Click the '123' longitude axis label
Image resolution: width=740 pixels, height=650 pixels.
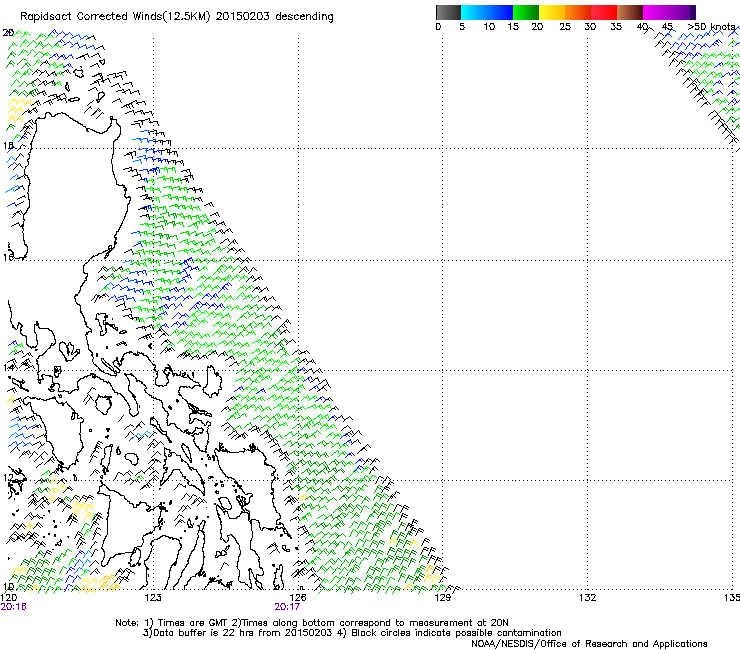[x=153, y=598]
